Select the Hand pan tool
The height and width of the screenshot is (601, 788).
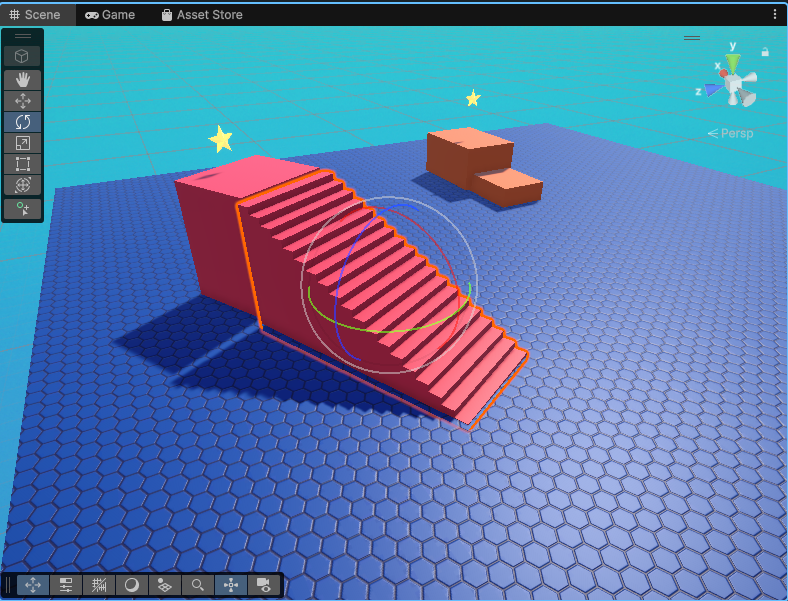tap(22, 80)
